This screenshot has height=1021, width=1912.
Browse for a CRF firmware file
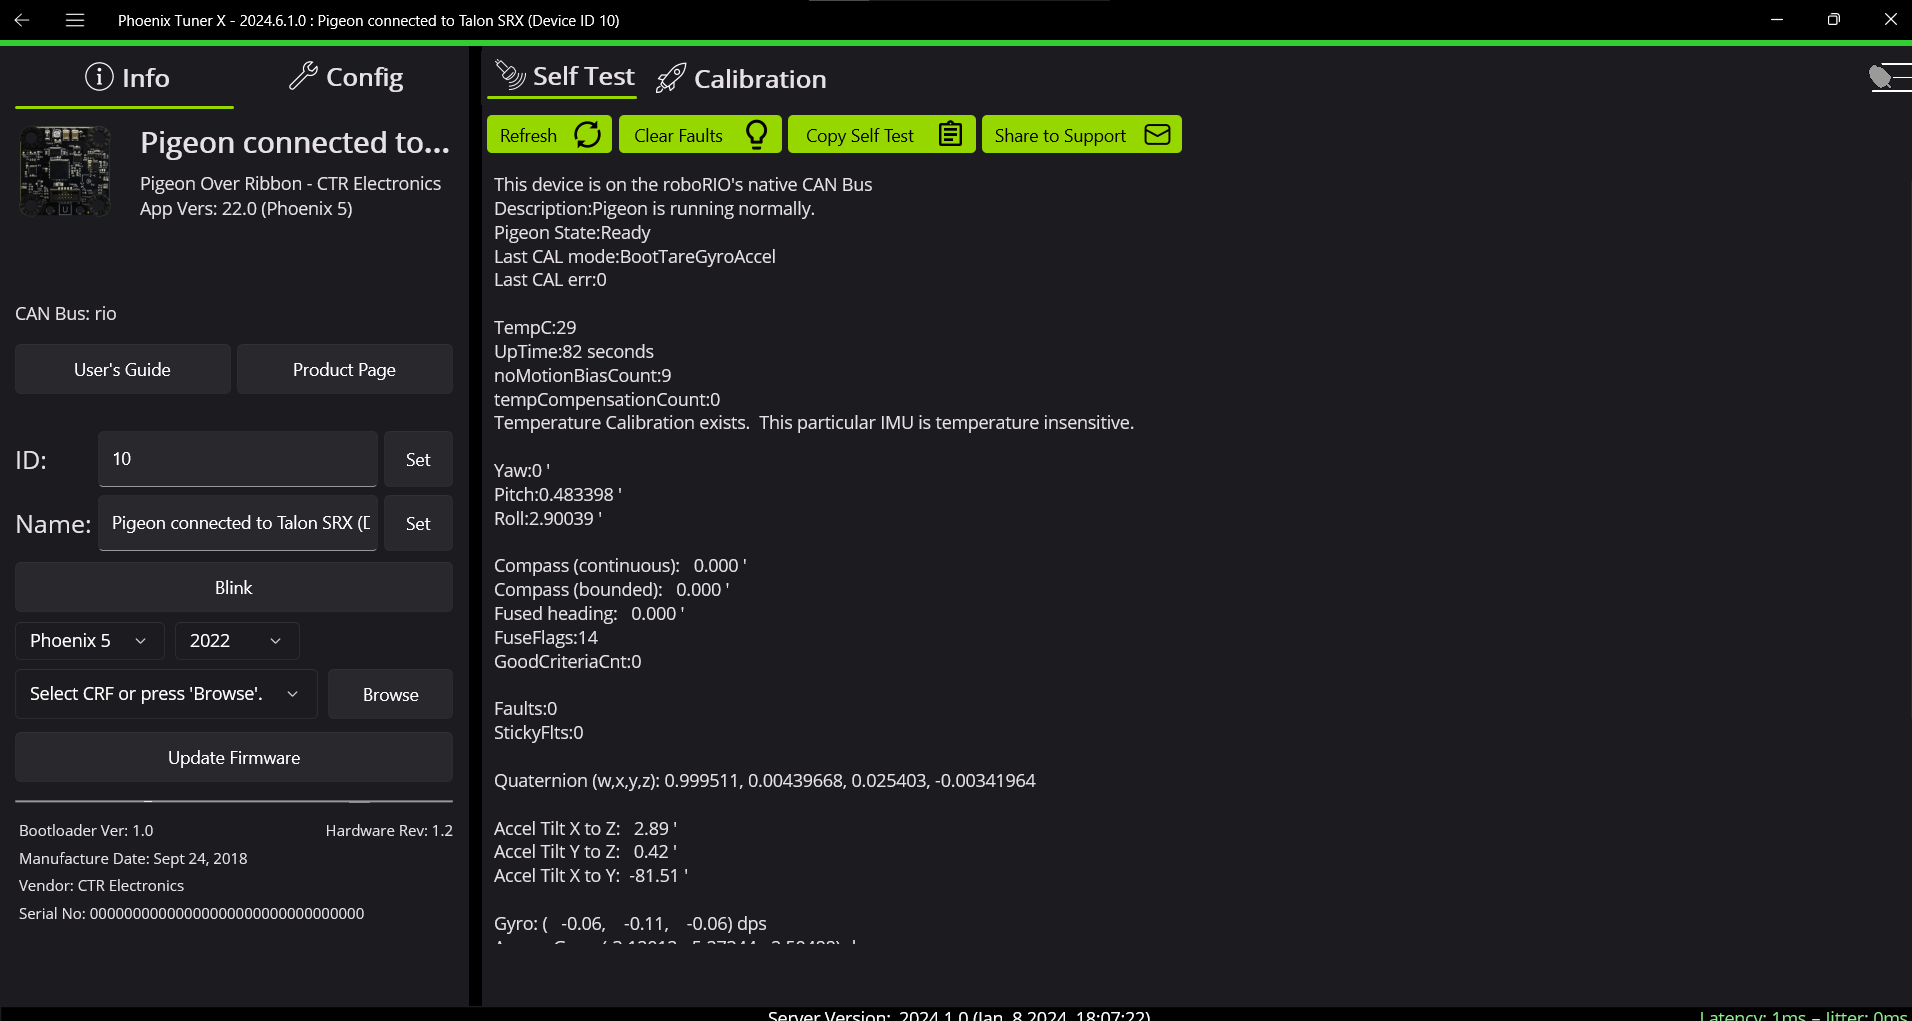[391, 694]
